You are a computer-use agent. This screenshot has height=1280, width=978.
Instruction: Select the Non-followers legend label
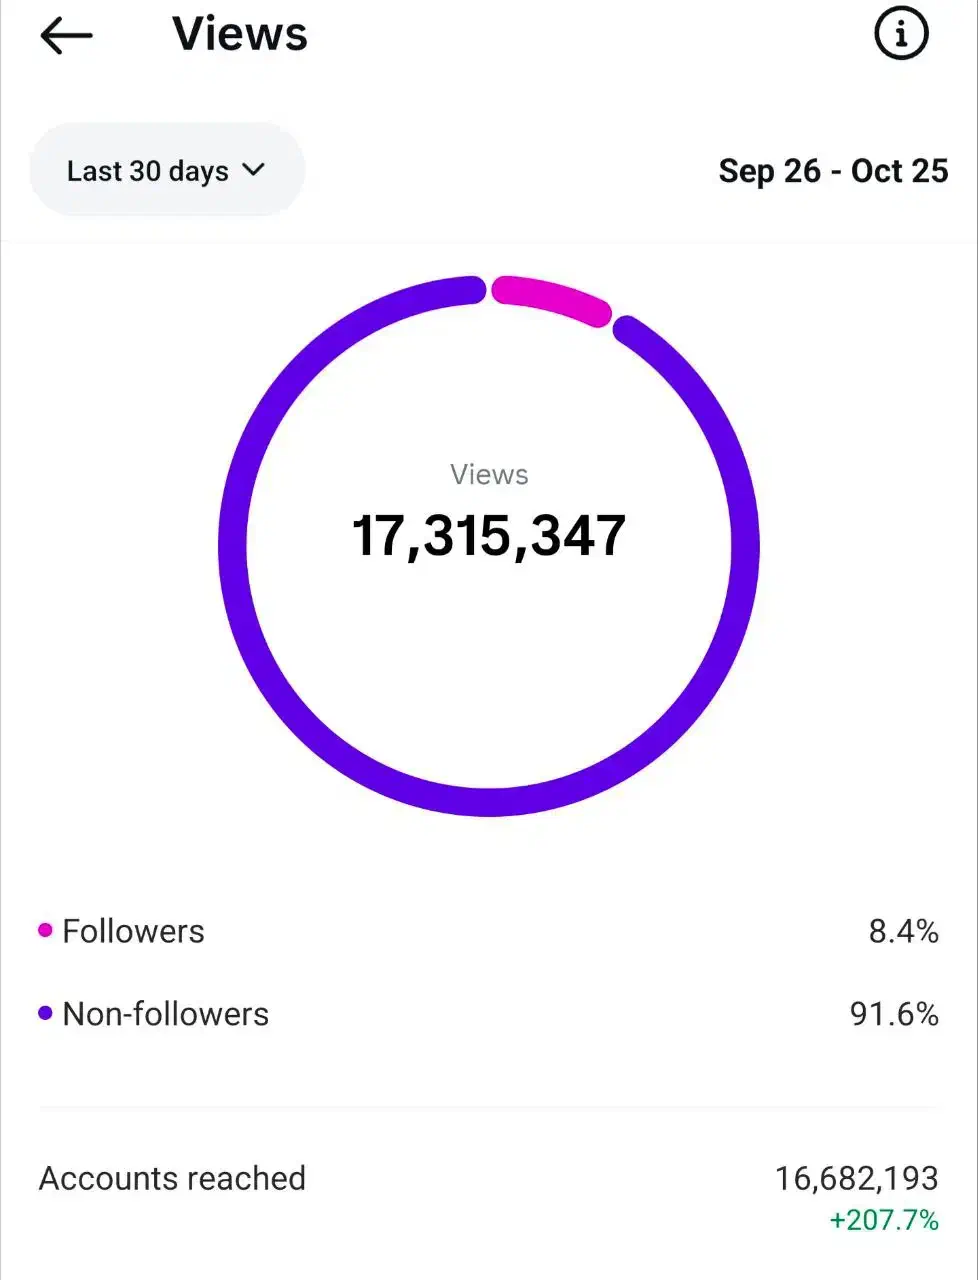[x=165, y=1014]
